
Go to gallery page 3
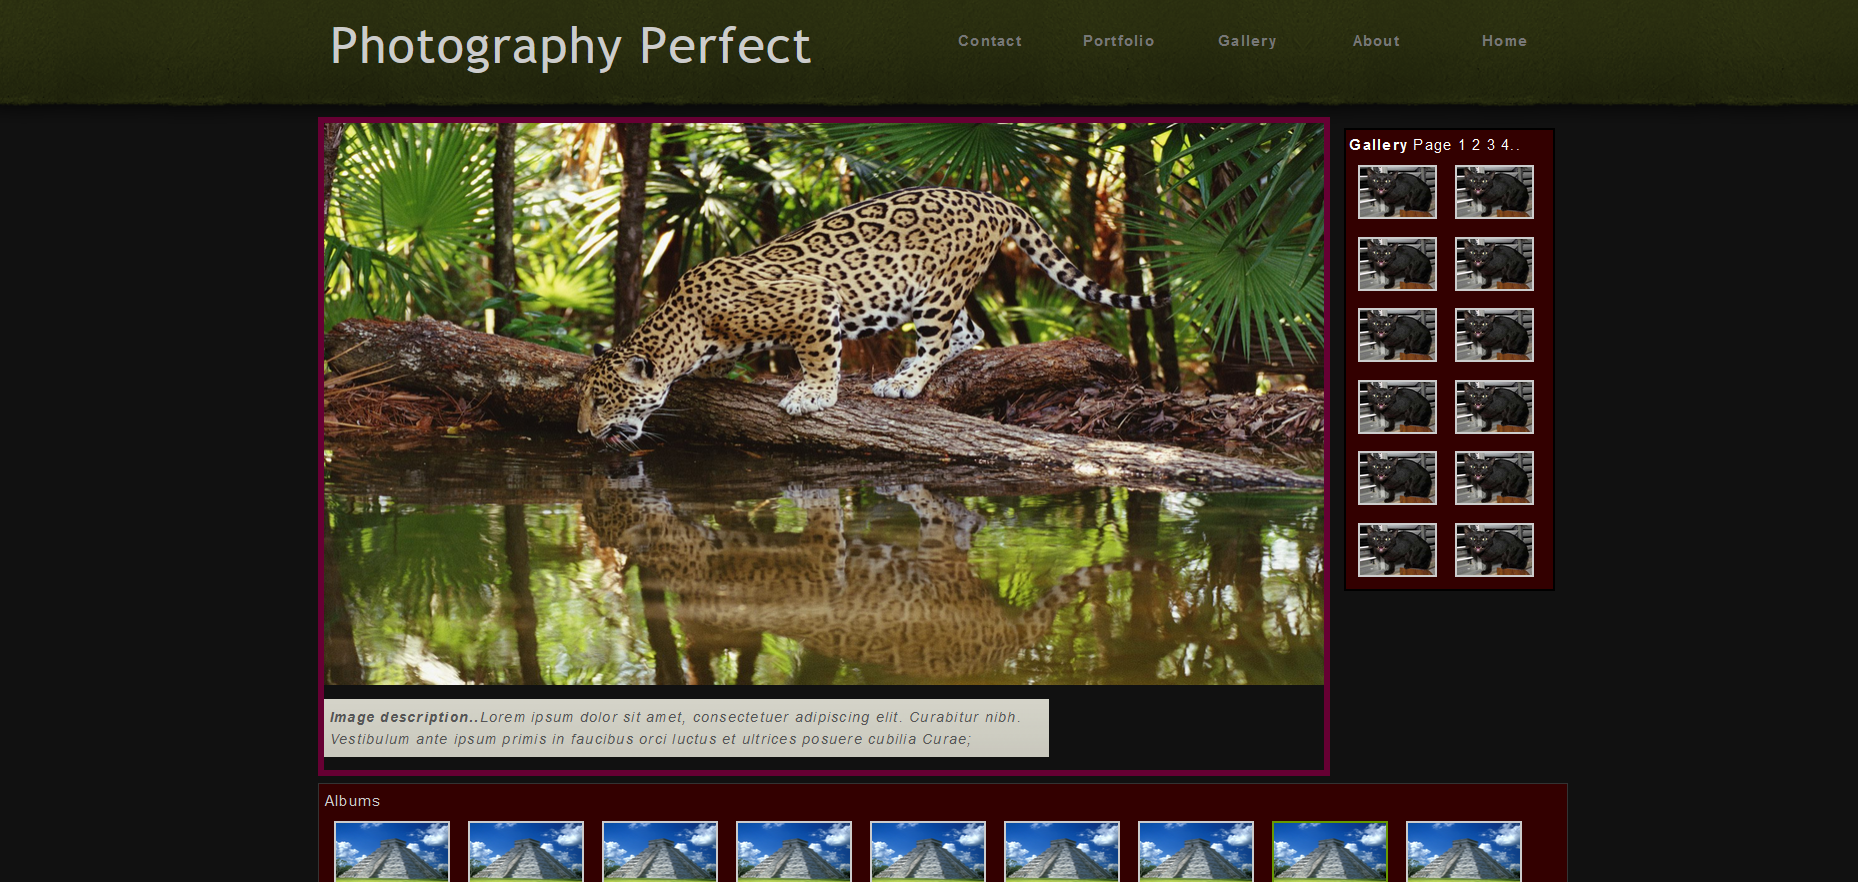pyautogui.click(x=1491, y=145)
